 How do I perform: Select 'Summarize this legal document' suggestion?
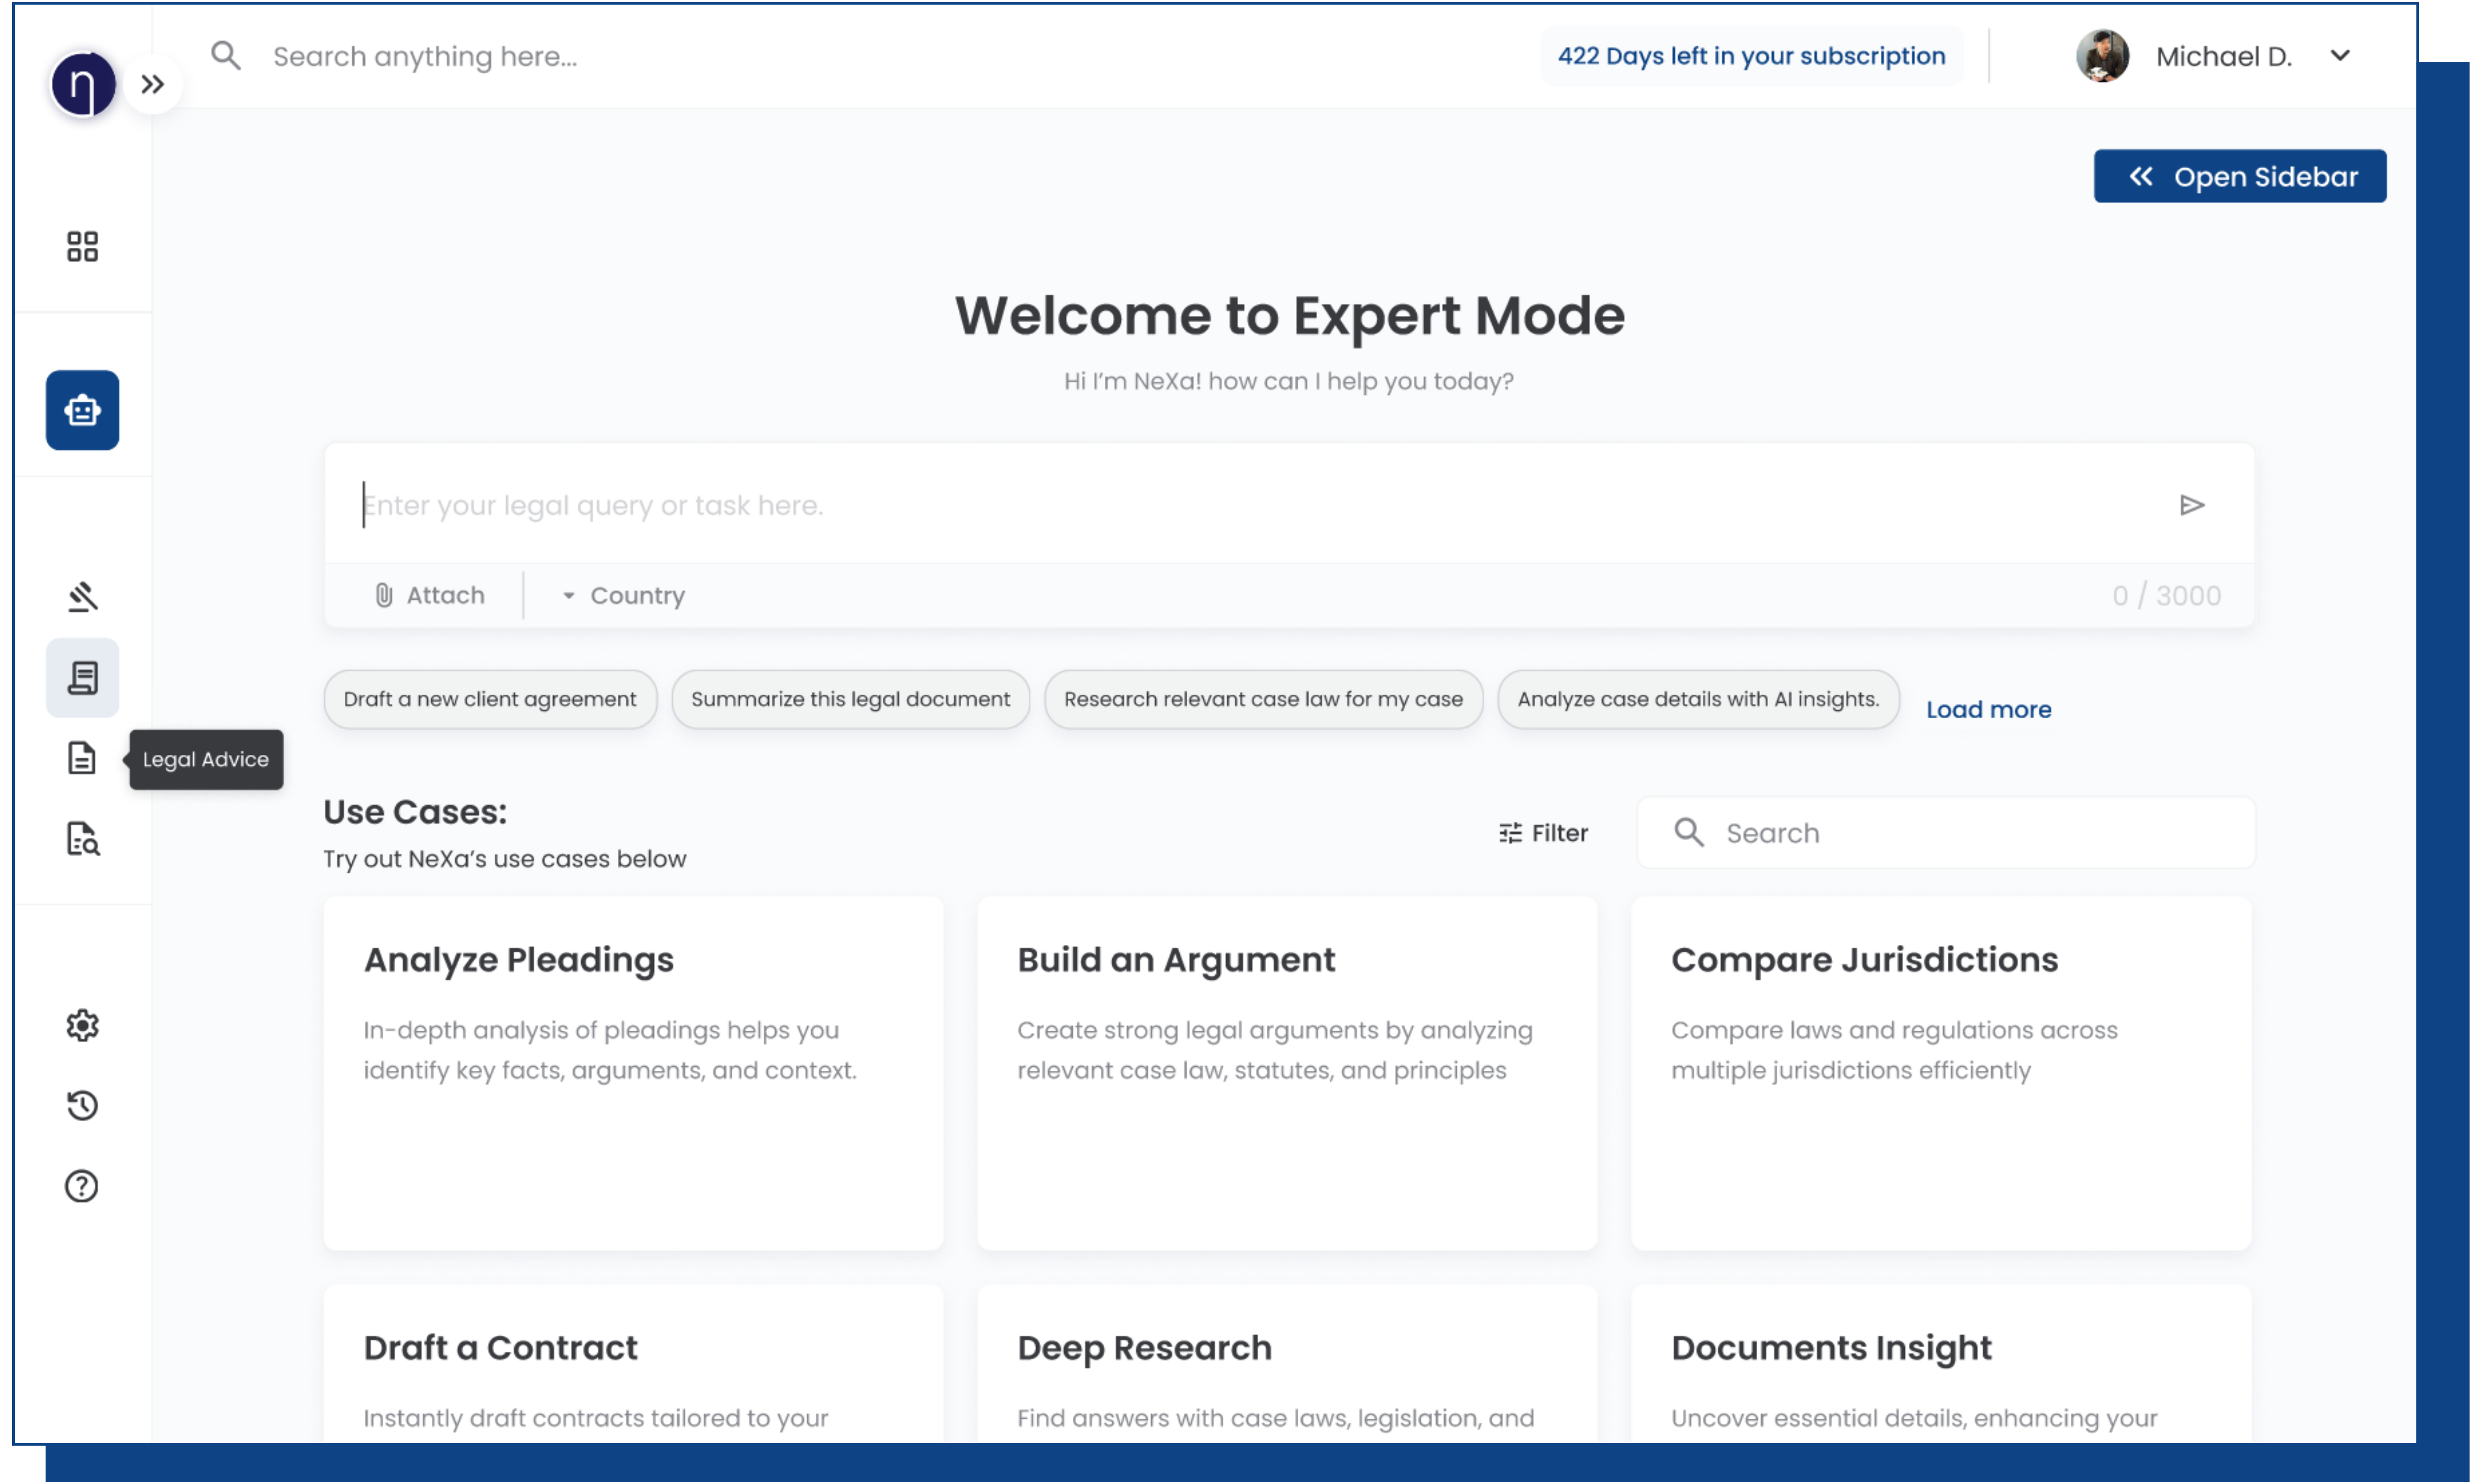pos(851,700)
